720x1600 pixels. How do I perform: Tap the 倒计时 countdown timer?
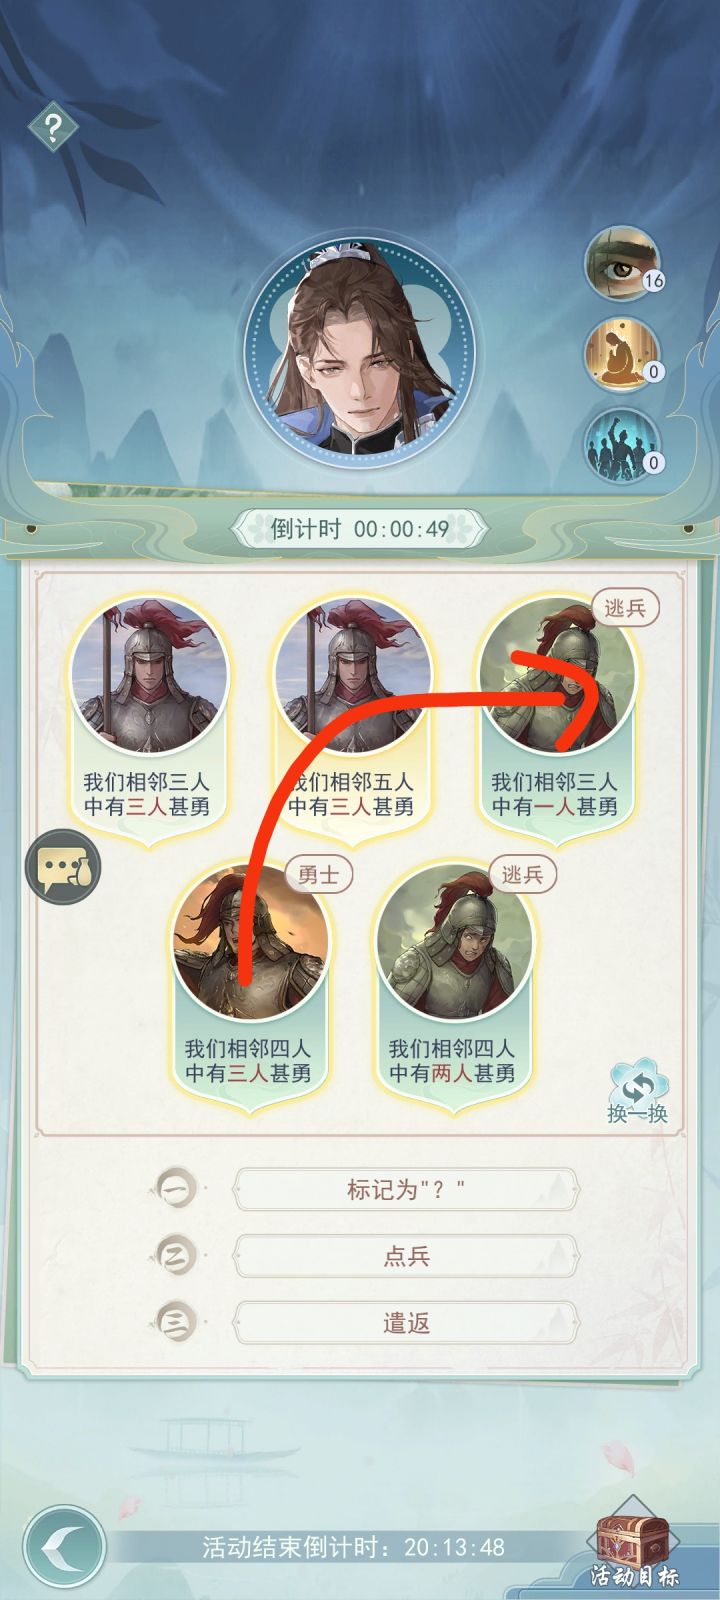(x=360, y=528)
